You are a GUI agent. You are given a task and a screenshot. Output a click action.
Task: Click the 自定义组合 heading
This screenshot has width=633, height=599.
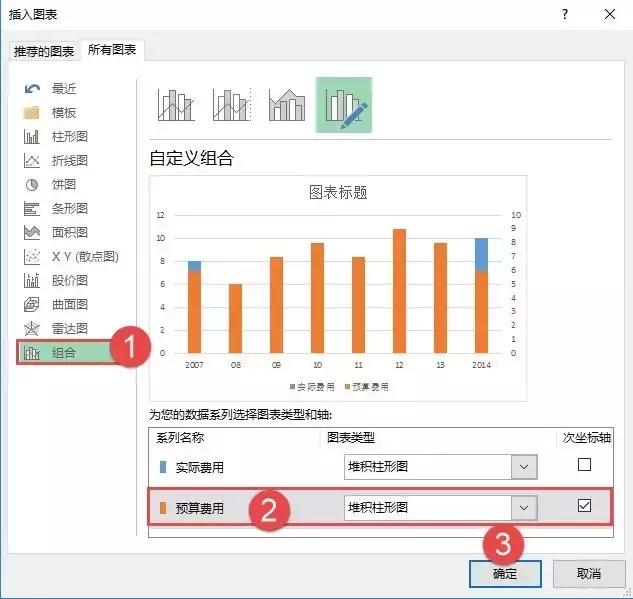point(191,158)
